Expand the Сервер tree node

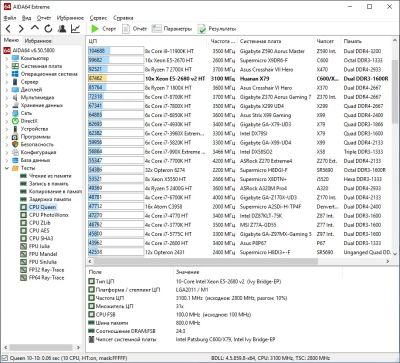7,82
